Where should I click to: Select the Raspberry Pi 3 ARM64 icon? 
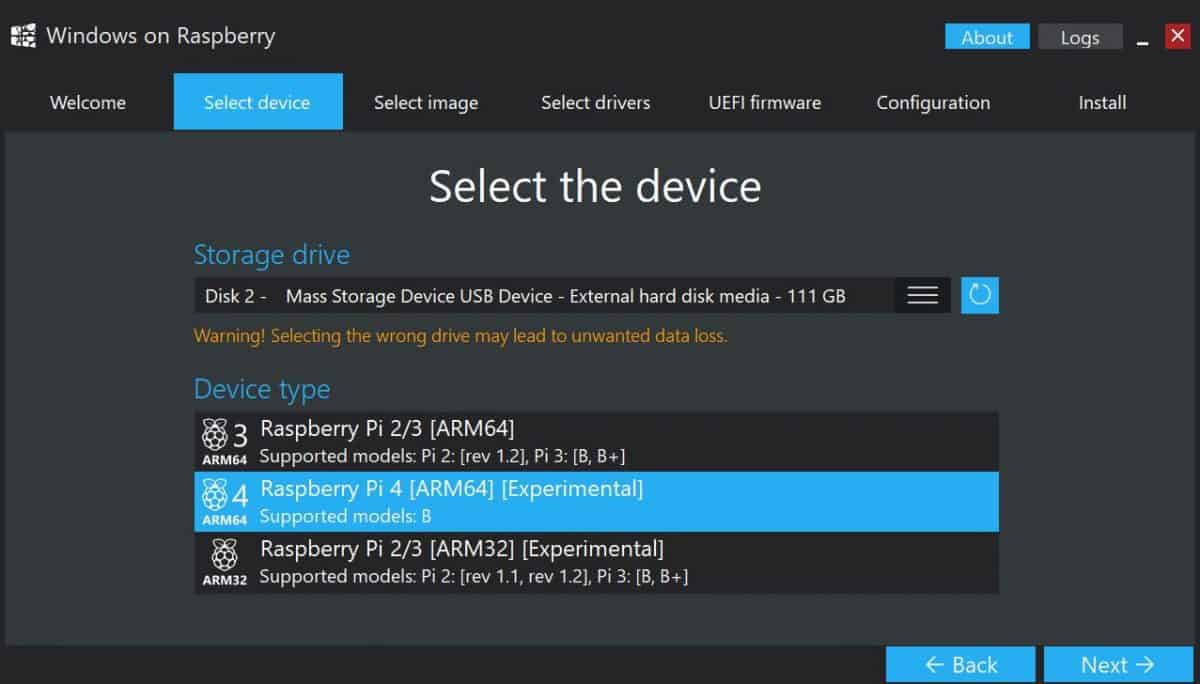tap(225, 442)
